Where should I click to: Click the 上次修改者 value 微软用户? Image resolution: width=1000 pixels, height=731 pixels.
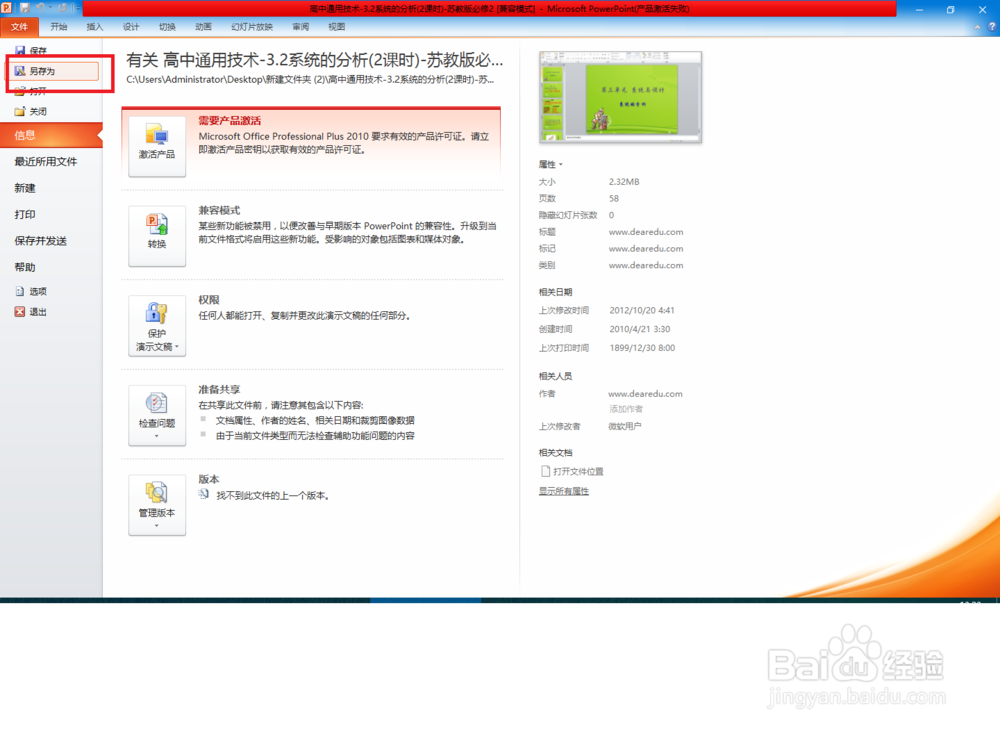[625, 426]
